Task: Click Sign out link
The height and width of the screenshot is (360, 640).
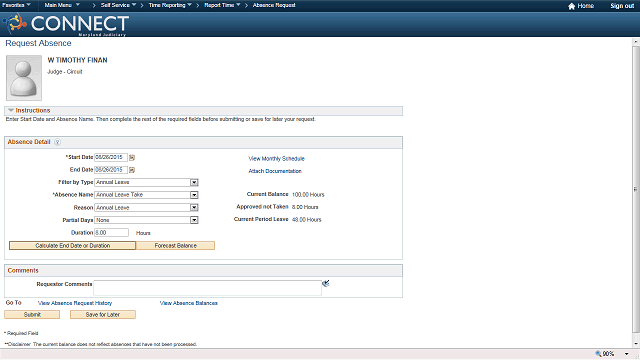Action: [622, 6]
